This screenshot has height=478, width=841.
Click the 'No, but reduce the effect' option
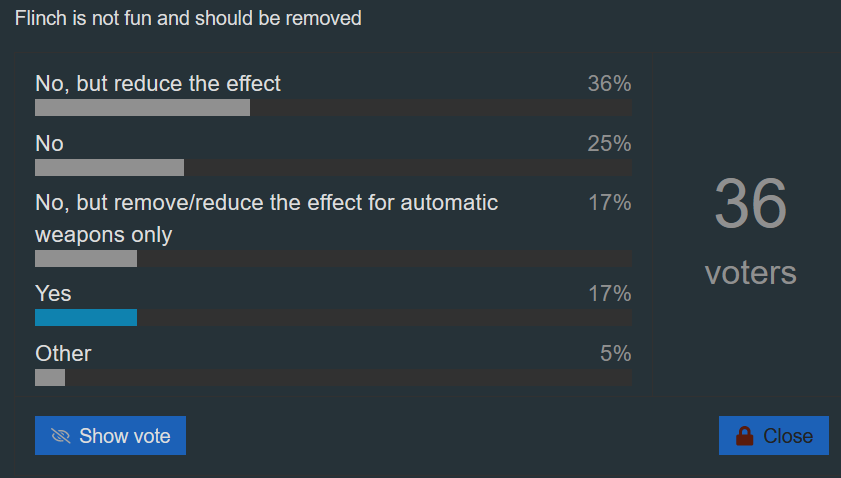[158, 84]
